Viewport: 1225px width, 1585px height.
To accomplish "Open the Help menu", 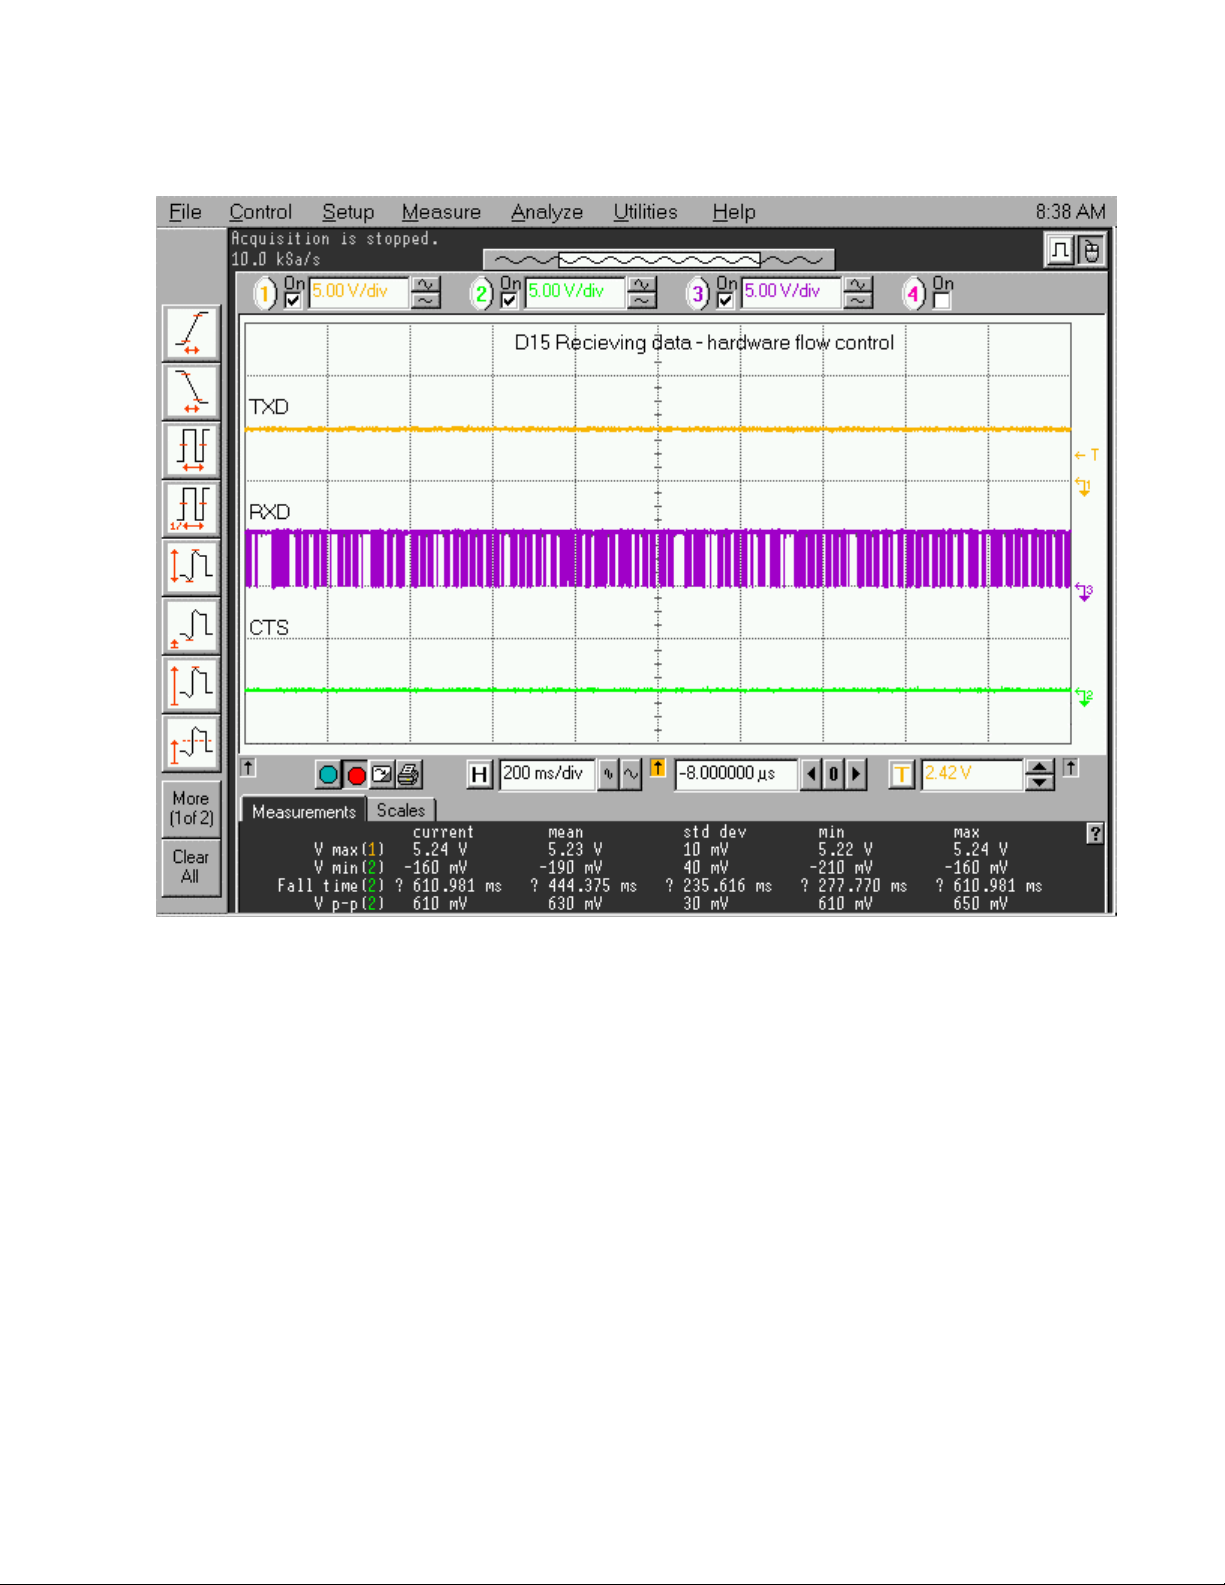I will click(x=734, y=212).
